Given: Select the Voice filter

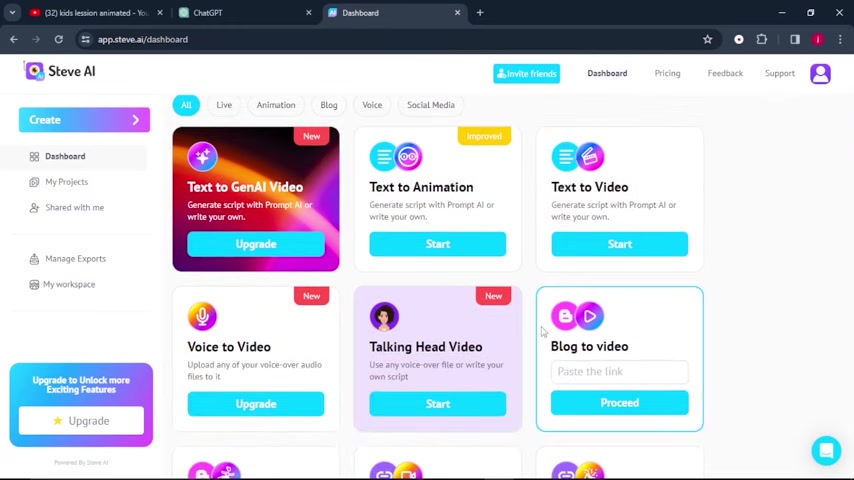Looking at the screenshot, I should 372,105.
